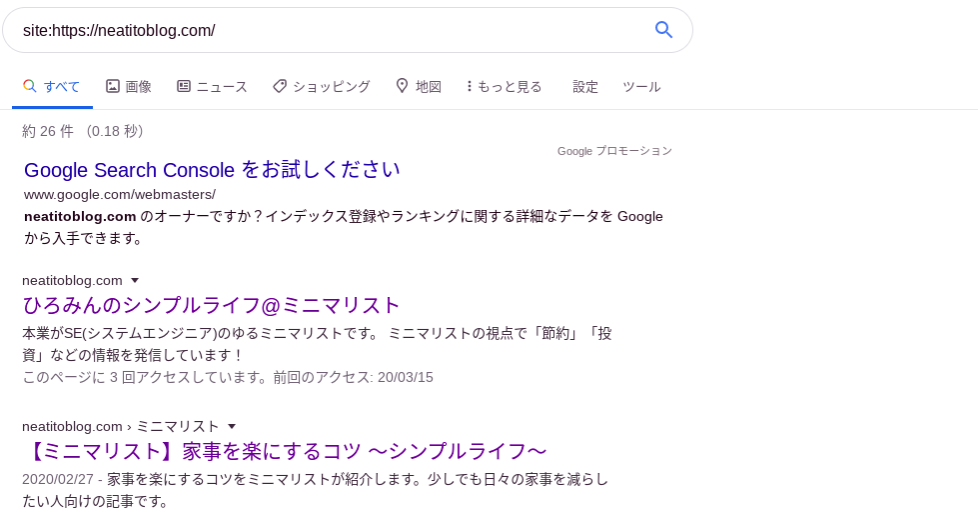The height and width of the screenshot is (525, 978).
Task: Select the 画像 images tab
Action: pos(128,87)
